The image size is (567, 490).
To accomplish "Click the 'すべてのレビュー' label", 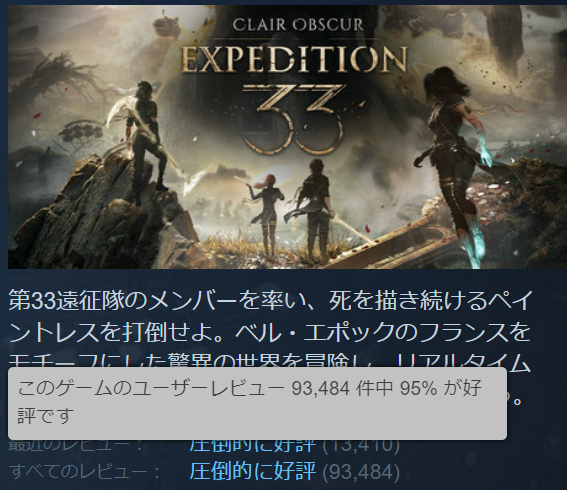I will point(78,472).
